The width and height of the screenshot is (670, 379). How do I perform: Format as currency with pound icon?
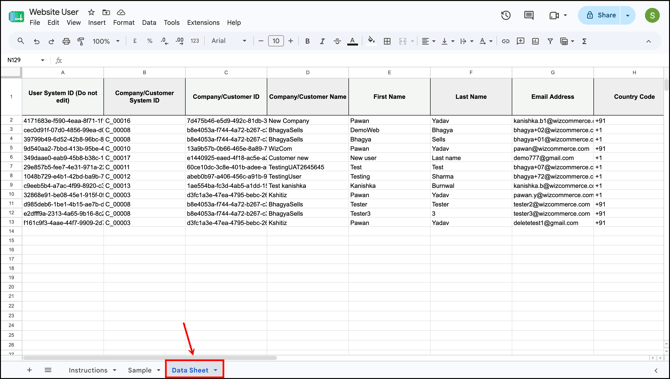[135, 41]
